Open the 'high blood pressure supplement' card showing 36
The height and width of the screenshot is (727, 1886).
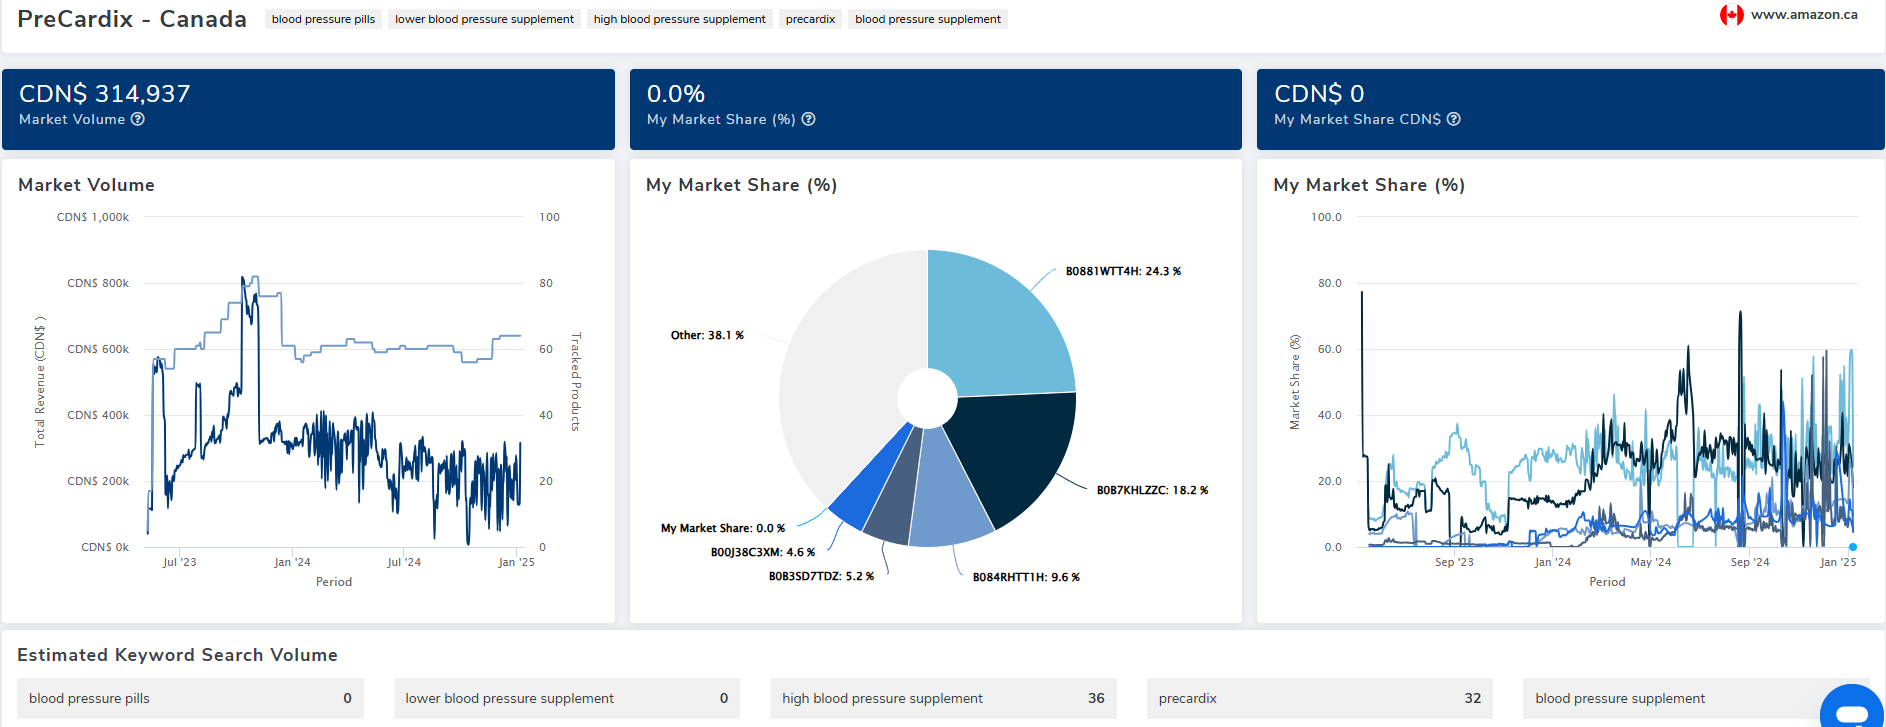click(x=943, y=699)
